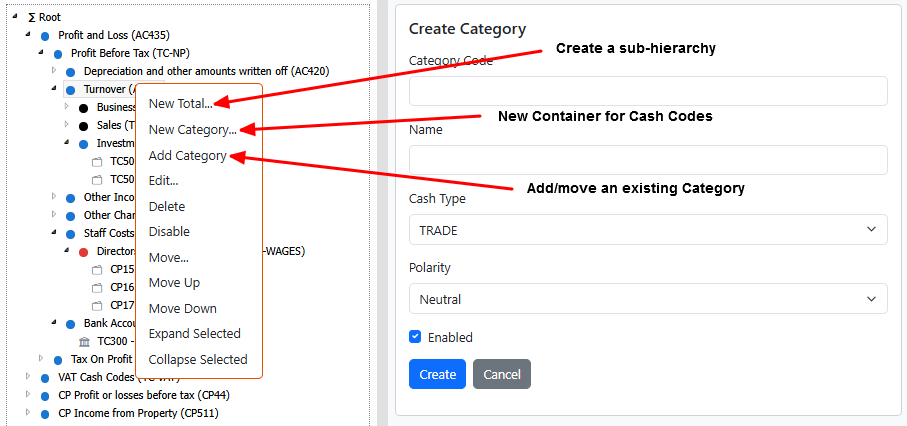This screenshot has height=426, width=907.
Task: Toggle the Enabled checkbox
Action: [x=415, y=337]
